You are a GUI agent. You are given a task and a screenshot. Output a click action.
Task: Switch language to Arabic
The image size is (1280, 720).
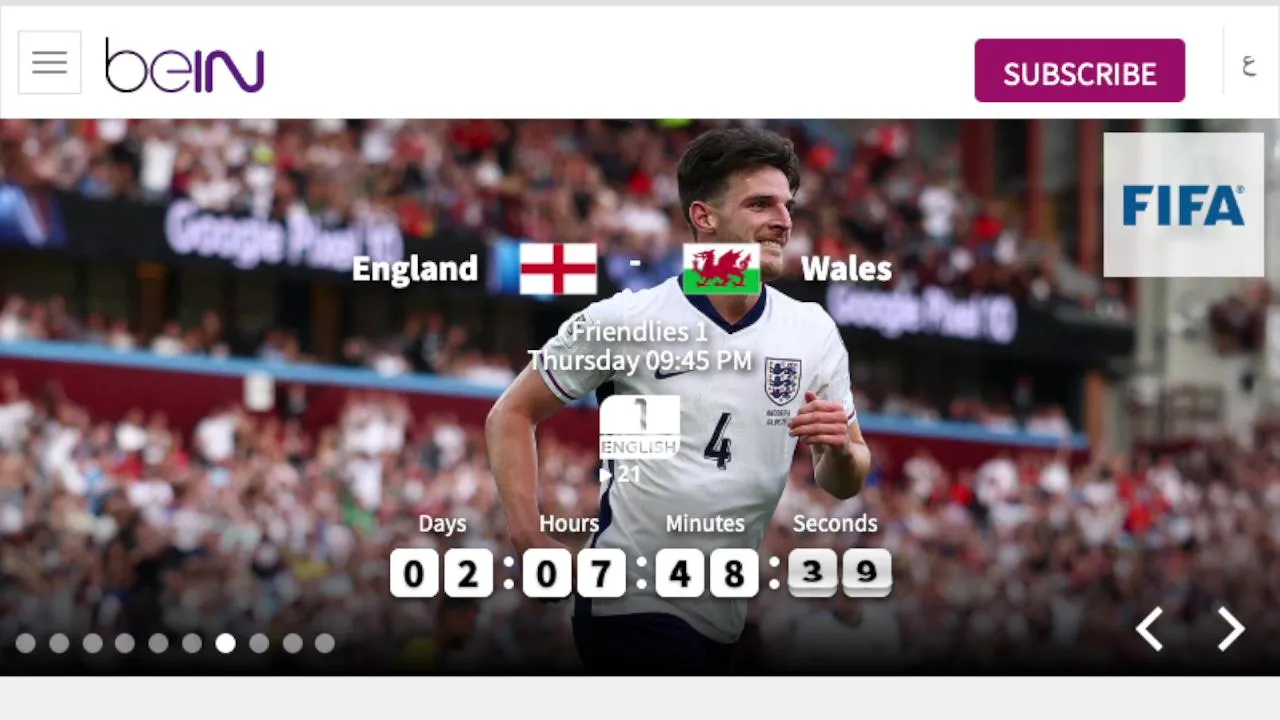1248,66
